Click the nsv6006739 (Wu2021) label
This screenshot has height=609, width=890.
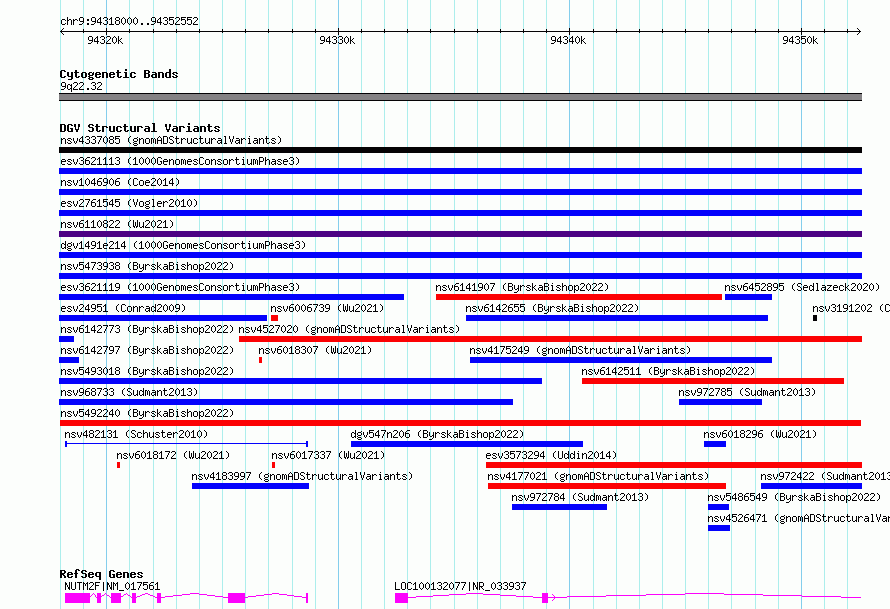[x=328, y=308]
